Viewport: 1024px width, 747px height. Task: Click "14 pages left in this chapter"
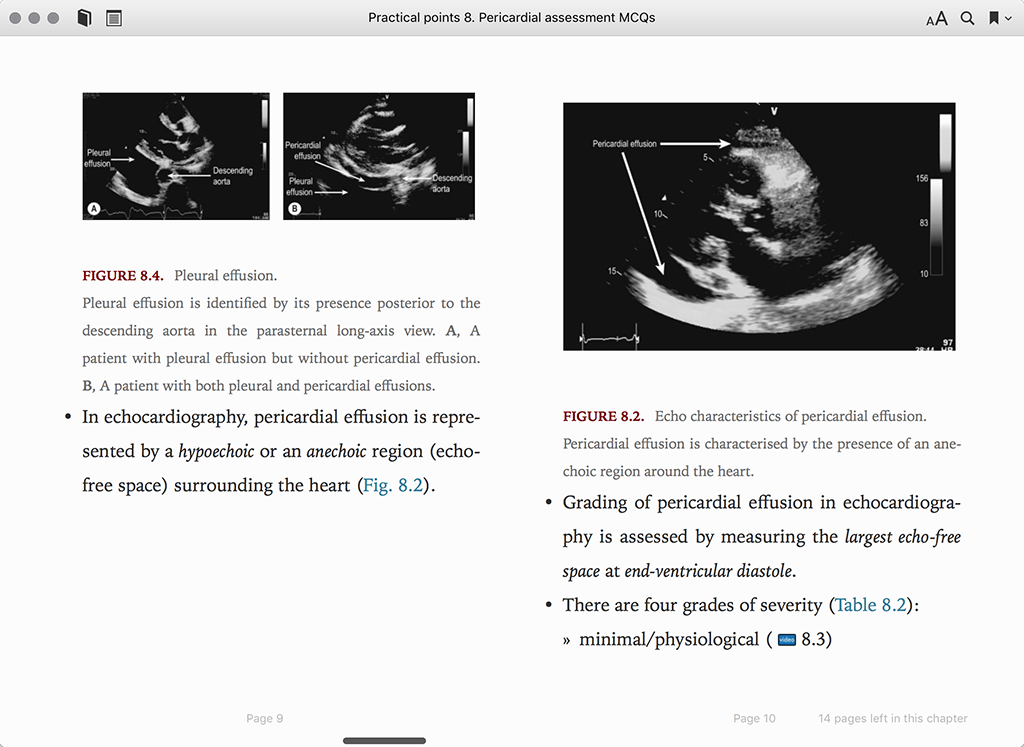[893, 718]
